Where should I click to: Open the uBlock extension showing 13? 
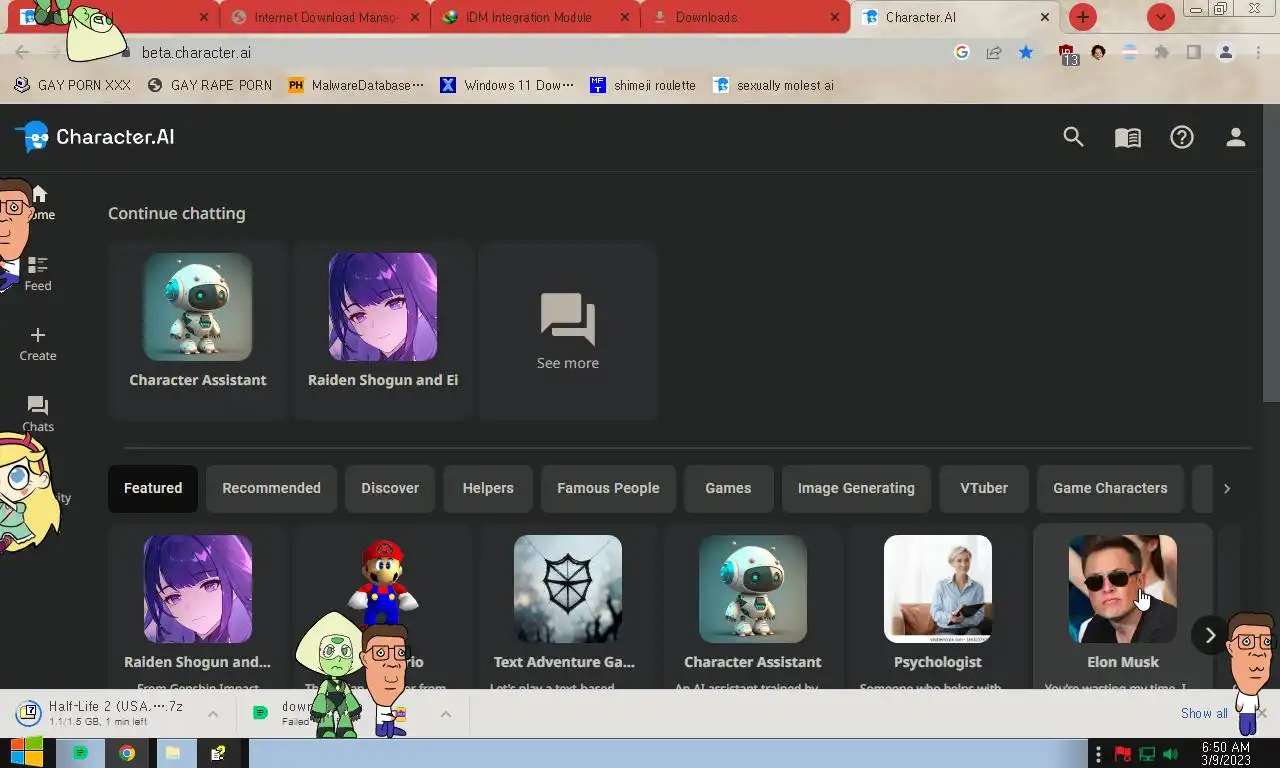tap(1067, 54)
